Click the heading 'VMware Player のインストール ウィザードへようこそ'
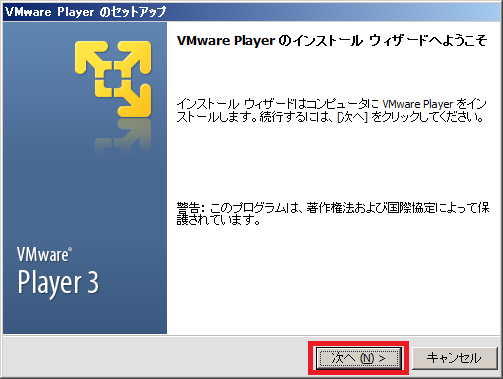Screen dimensions: 503x379 [332, 41]
